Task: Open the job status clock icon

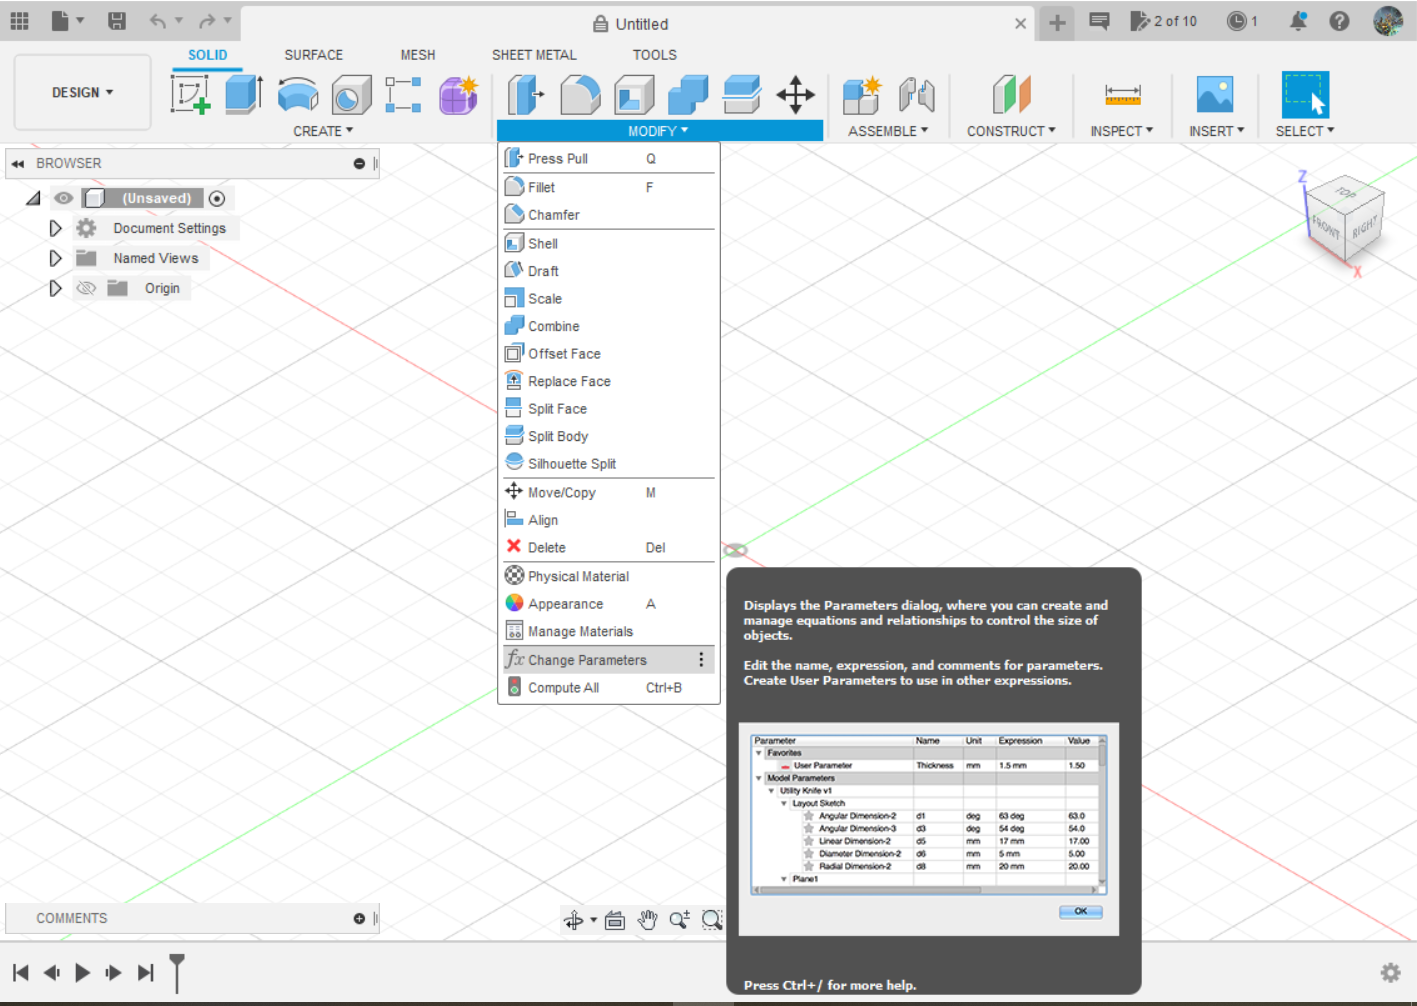Action: pyautogui.click(x=1237, y=21)
